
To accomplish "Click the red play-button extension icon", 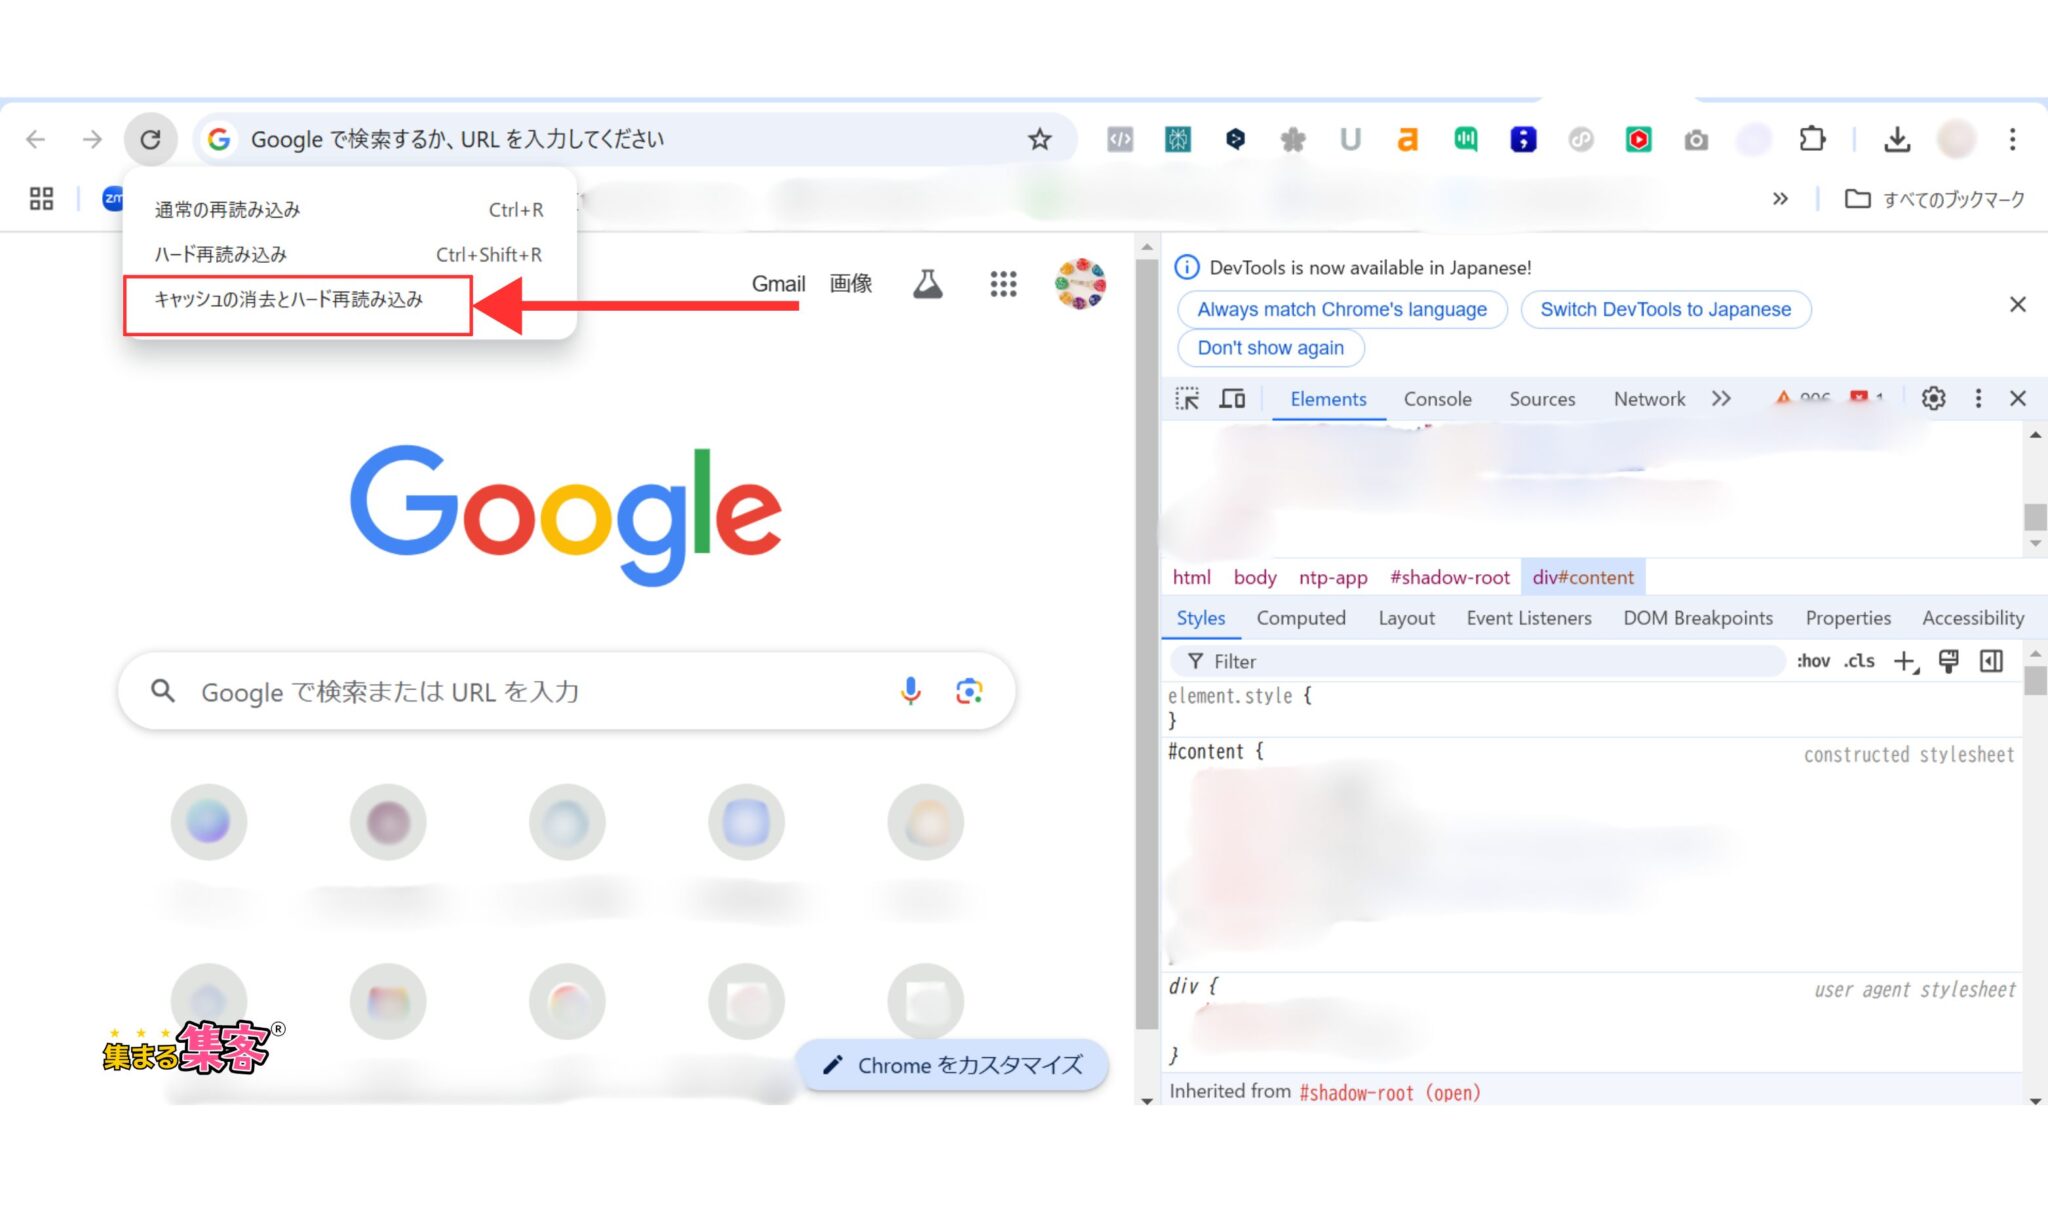I will (1638, 139).
